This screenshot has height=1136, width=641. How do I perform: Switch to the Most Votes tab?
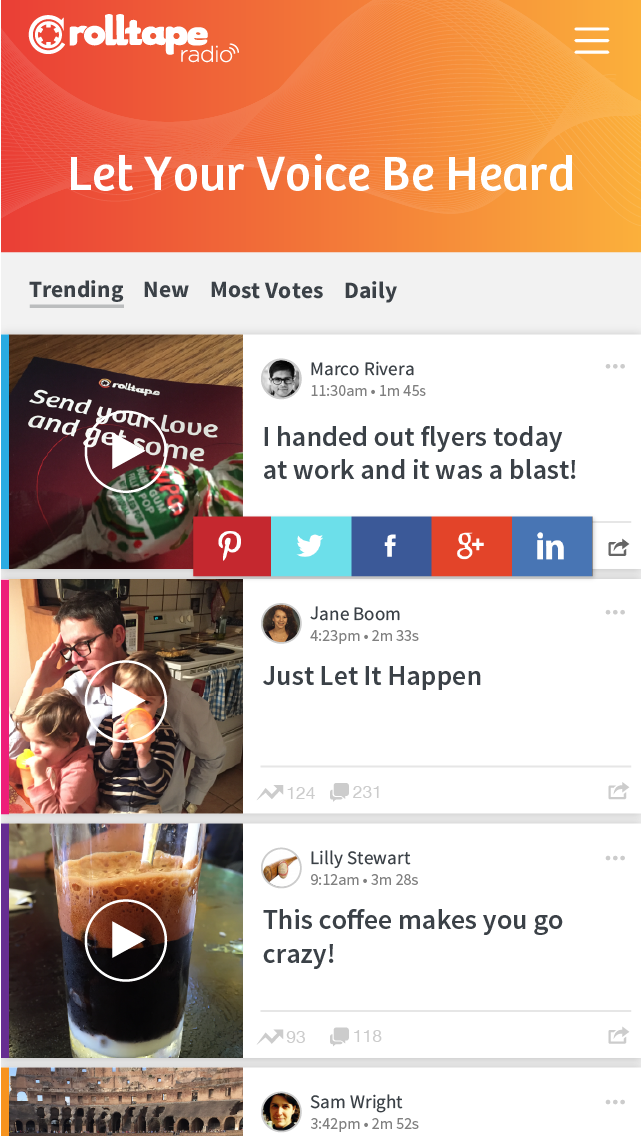pos(267,291)
